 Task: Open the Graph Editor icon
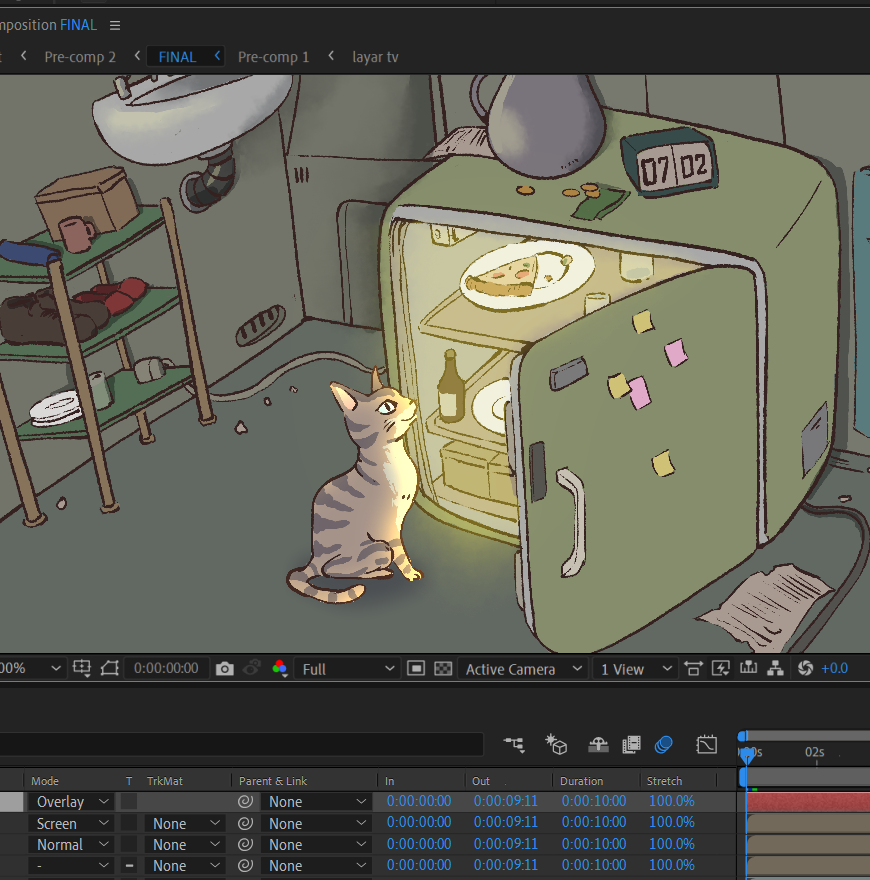tap(706, 745)
